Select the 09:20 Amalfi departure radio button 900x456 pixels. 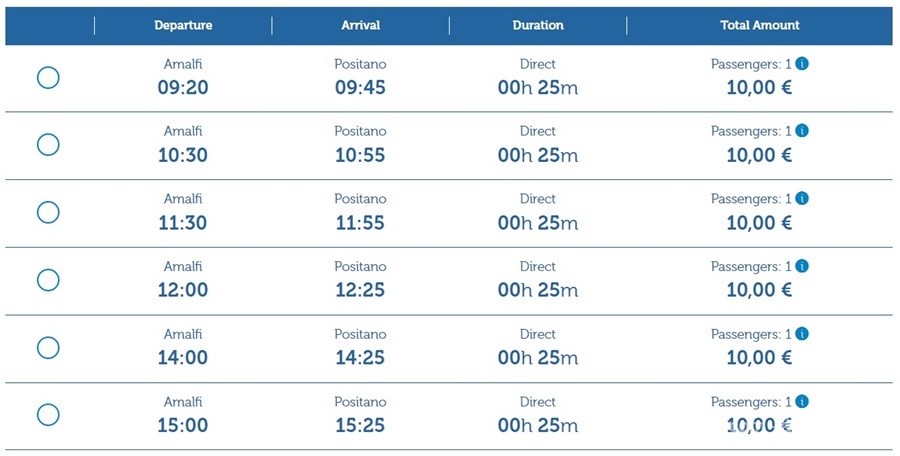48,77
